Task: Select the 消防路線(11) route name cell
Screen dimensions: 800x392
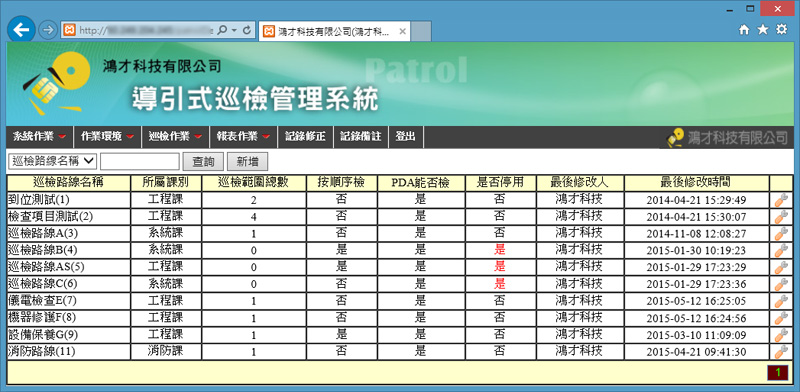Action: (69, 351)
